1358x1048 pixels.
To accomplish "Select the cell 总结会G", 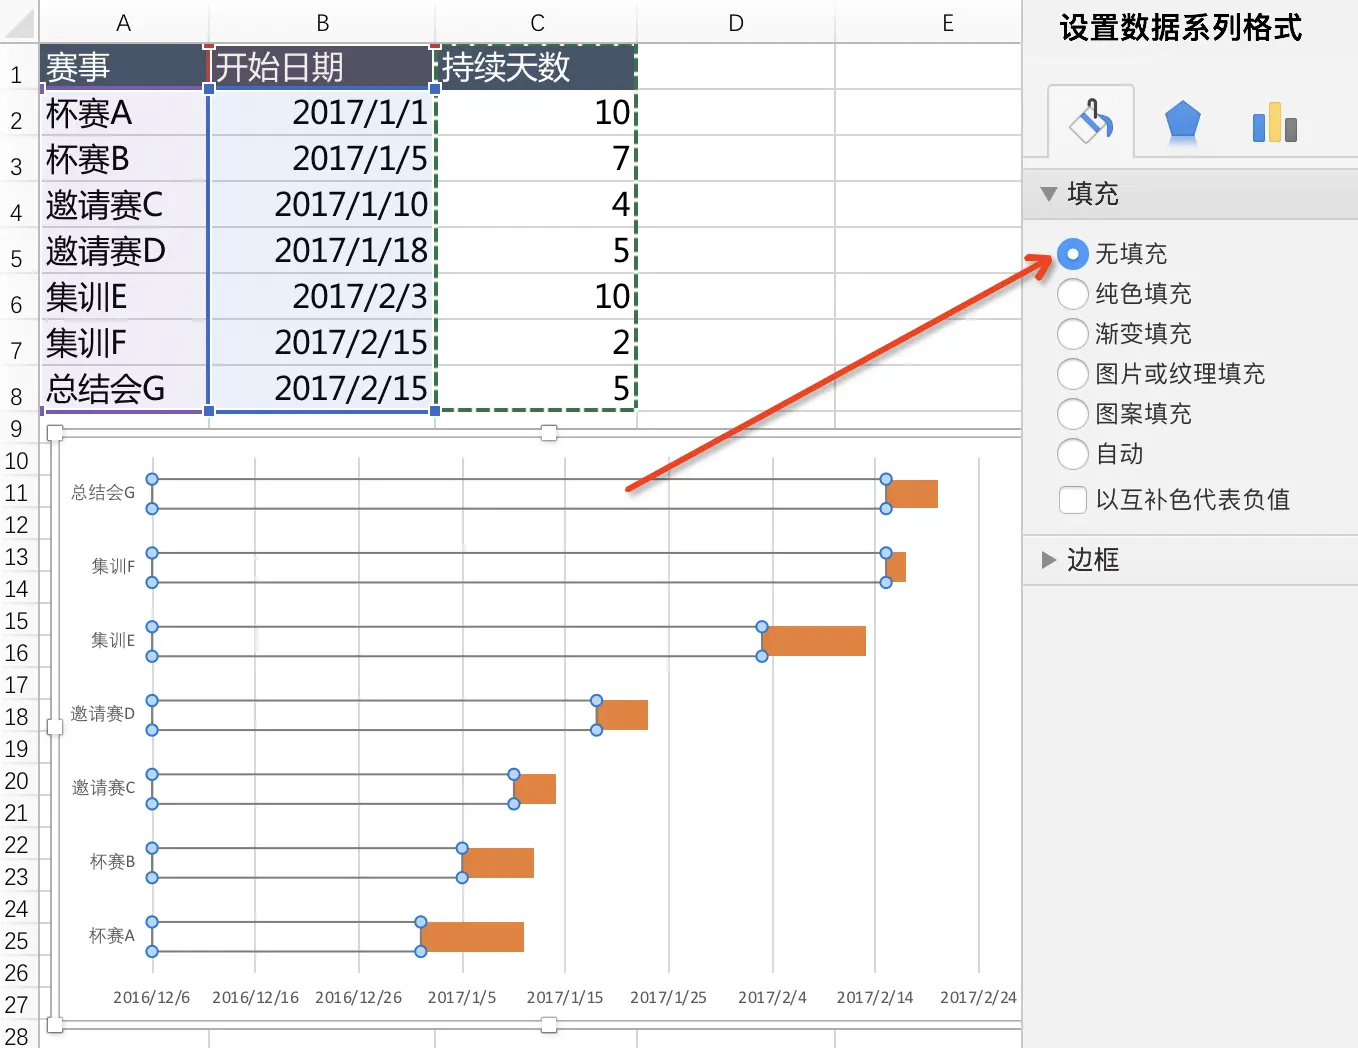I will pyautogui.click(x=124, y=388).
